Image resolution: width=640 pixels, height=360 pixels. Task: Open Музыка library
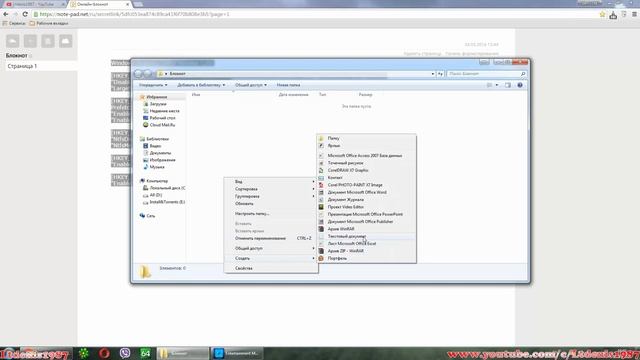pyautogui.click(x=157, y=167)
